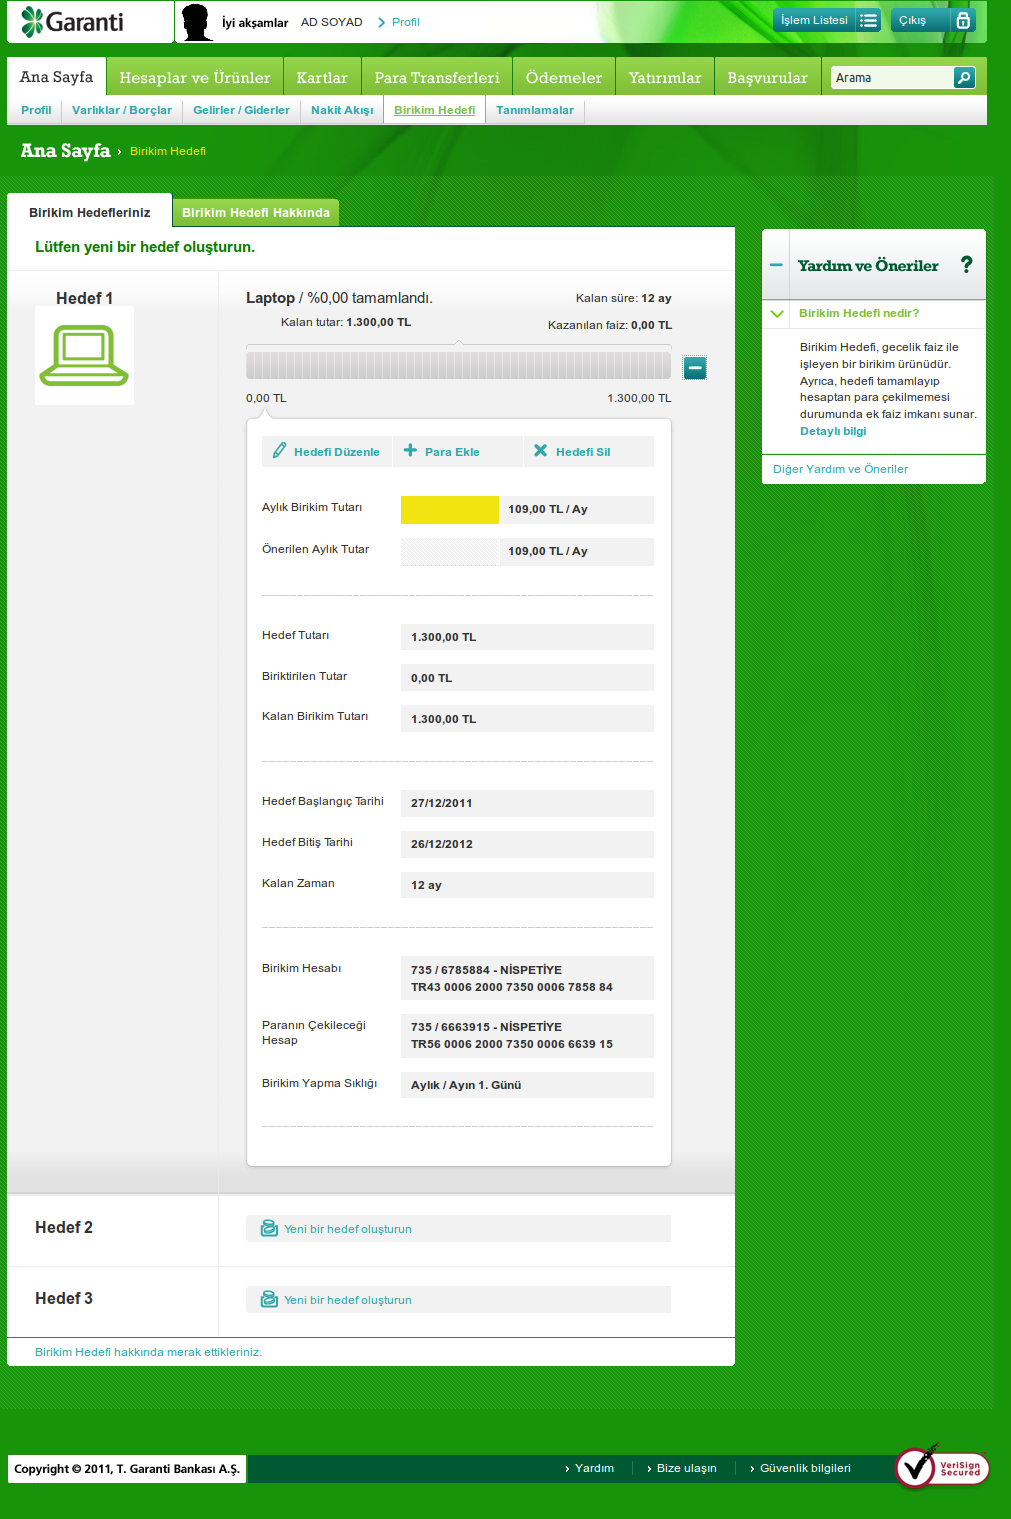Open Diğer Yardım ve Öneriler link
The image size is (1011, 1519).
[x=840, y=469]
